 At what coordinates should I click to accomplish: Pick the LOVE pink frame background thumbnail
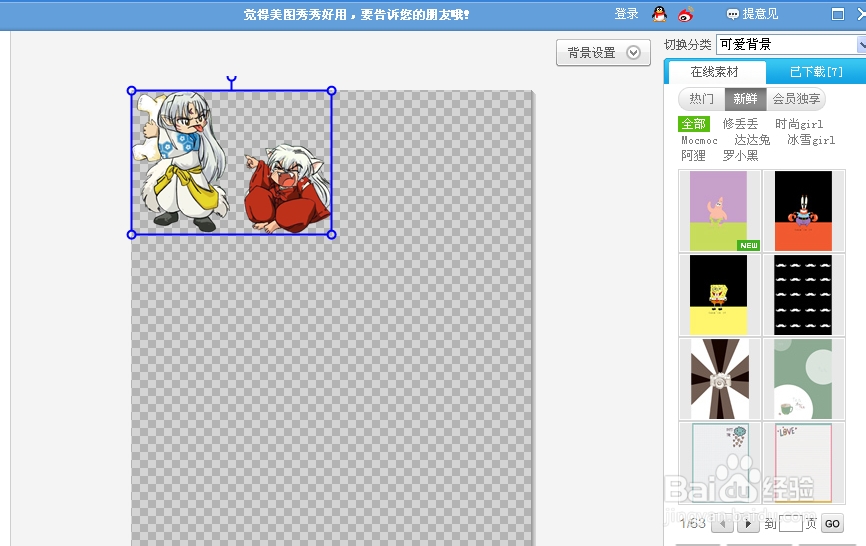coord(804,463)
